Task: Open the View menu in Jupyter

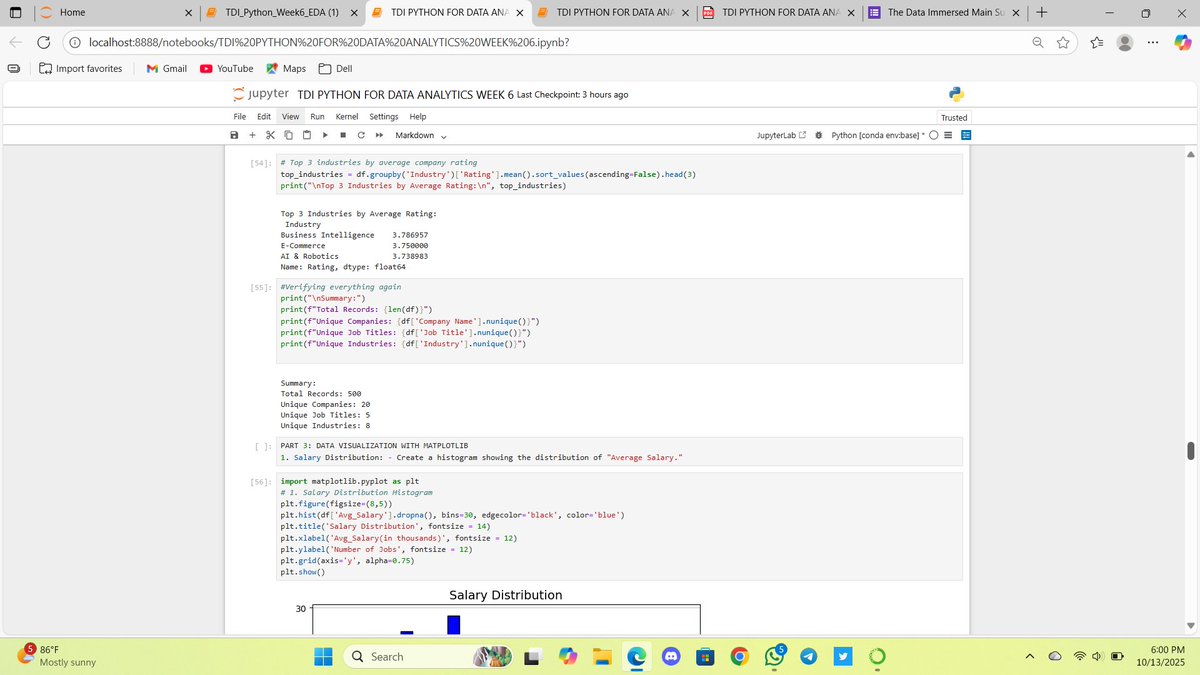Action: [291, 117]
